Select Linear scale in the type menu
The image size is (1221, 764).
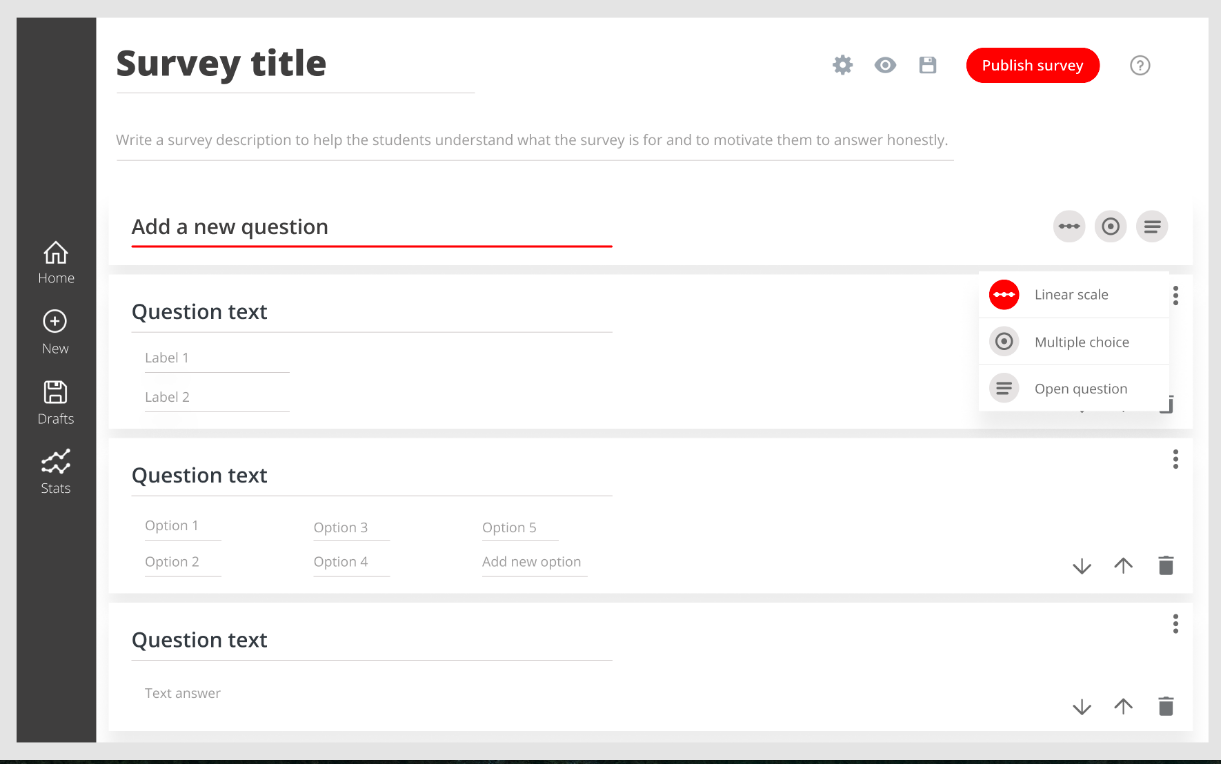click(x=1074, y=295)
